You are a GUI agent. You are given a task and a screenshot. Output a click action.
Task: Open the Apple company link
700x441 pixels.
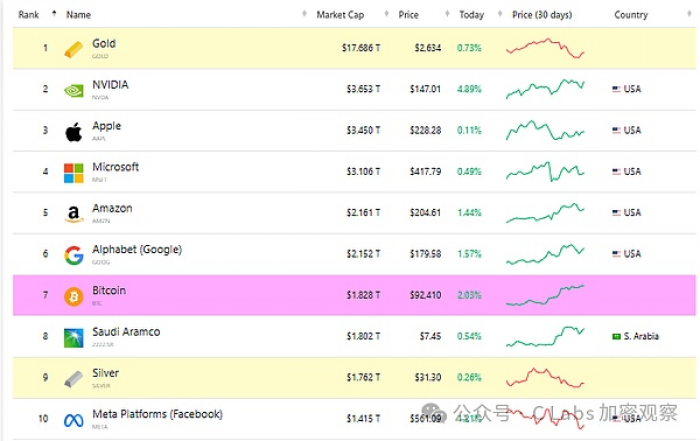pos(107,126)
